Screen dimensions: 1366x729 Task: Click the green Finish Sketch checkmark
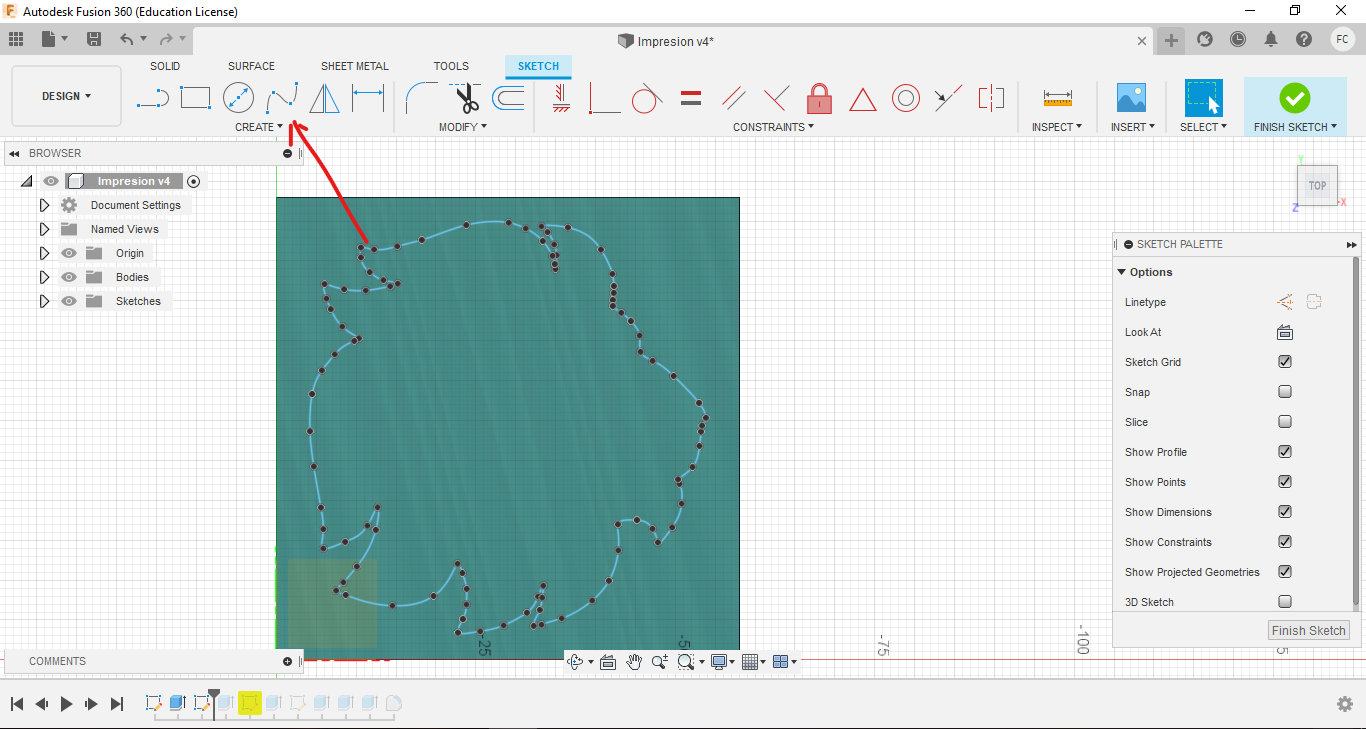pyautogui.click(x=1294, y=97)
